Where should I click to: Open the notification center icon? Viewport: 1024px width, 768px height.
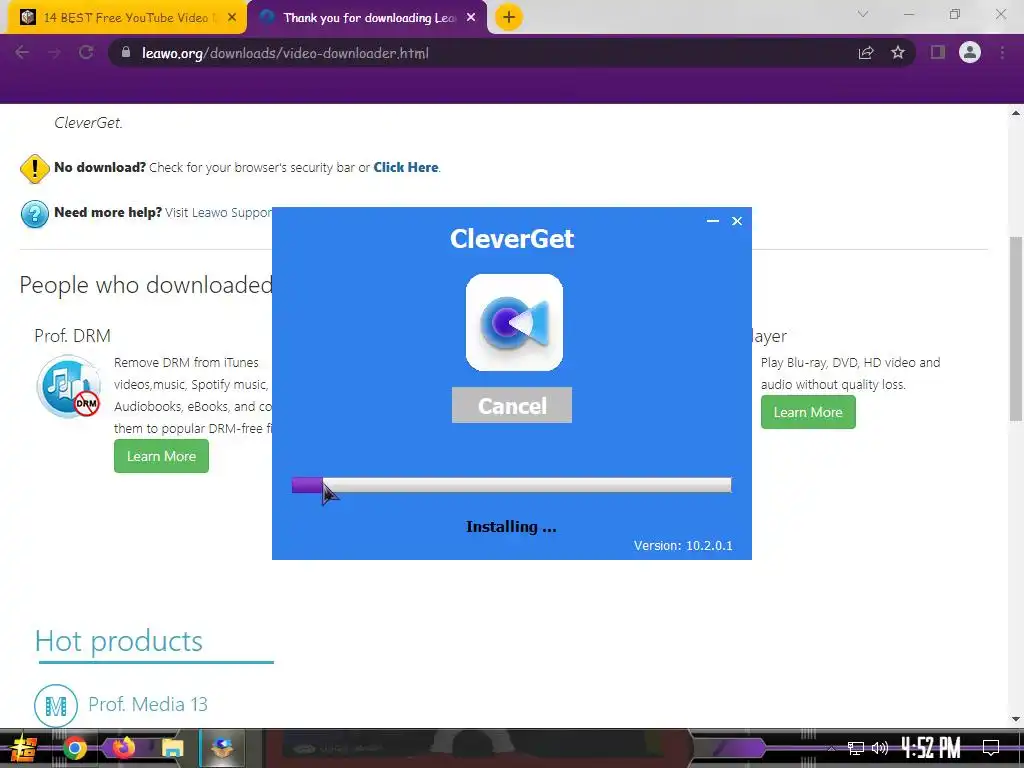pos(991,748)
